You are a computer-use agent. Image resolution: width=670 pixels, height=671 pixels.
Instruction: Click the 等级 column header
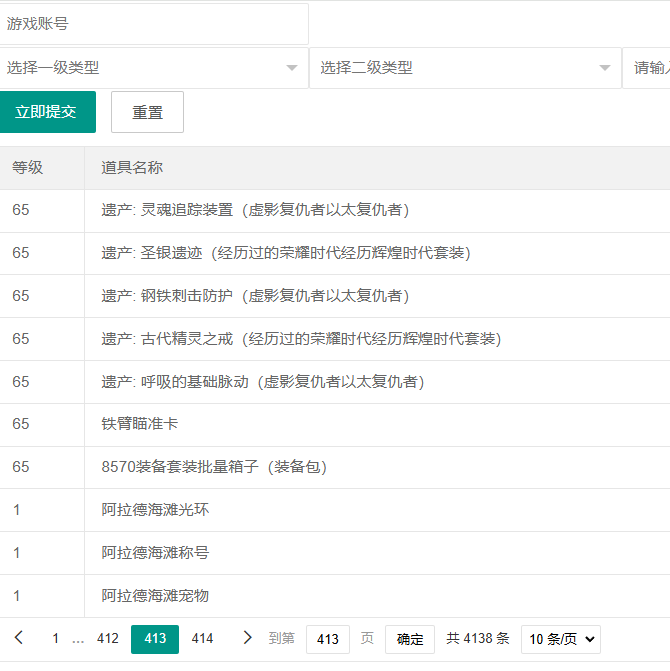coord(28,168)
